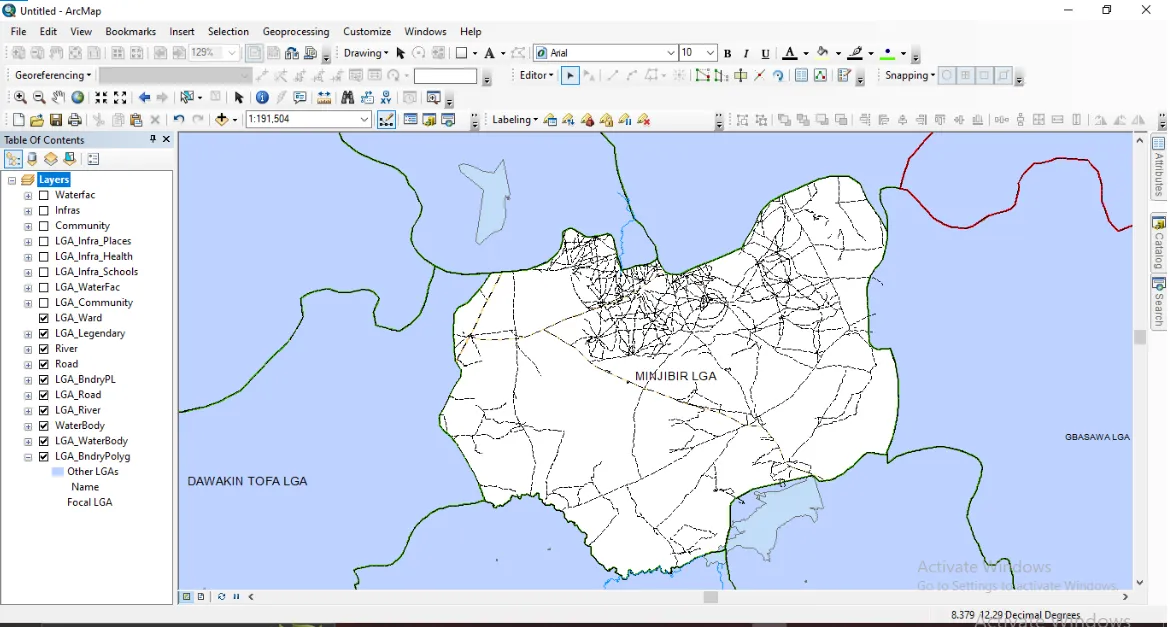
Task: Click the Editor dropdown button
Action: pyautogui.click(x=535, y=75)
